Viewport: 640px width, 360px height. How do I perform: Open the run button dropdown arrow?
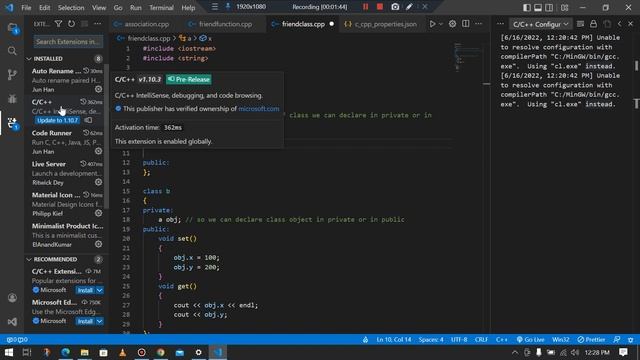(x=441, y=24)
